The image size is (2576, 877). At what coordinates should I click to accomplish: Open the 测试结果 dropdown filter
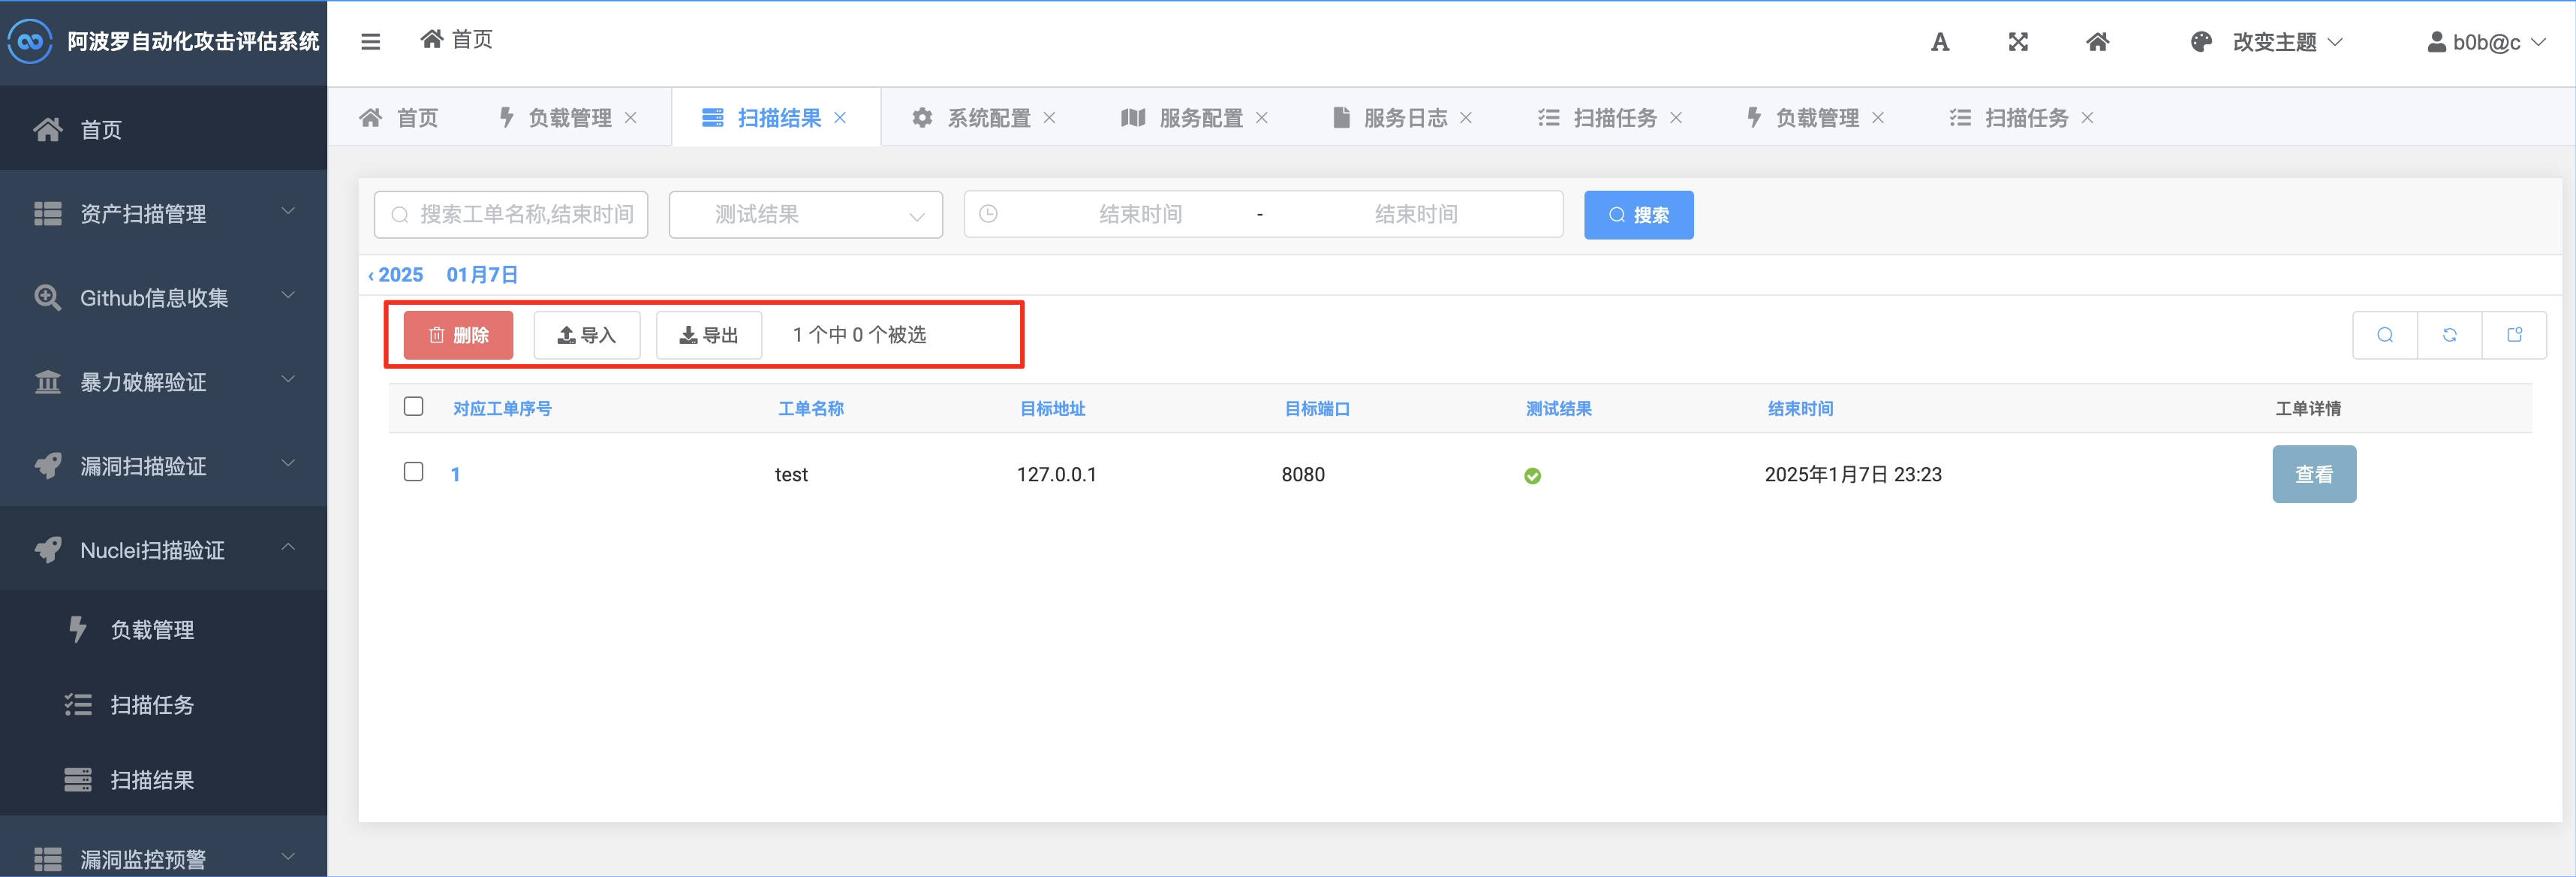(805, 214)
